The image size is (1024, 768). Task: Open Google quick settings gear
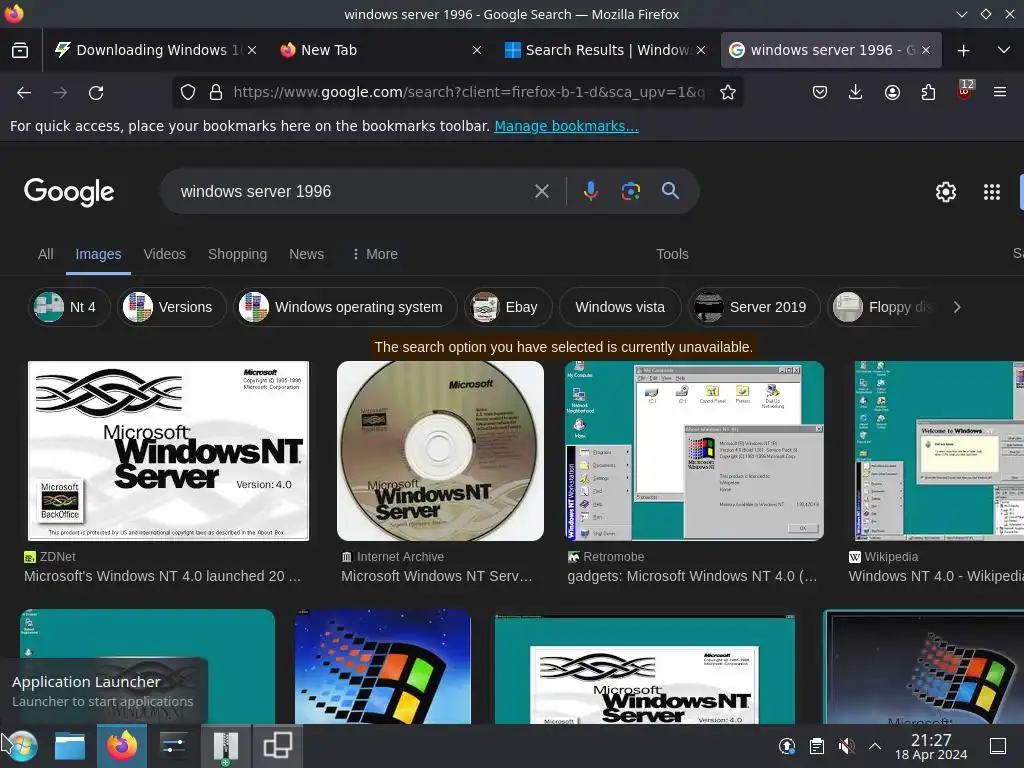(946, 191)
